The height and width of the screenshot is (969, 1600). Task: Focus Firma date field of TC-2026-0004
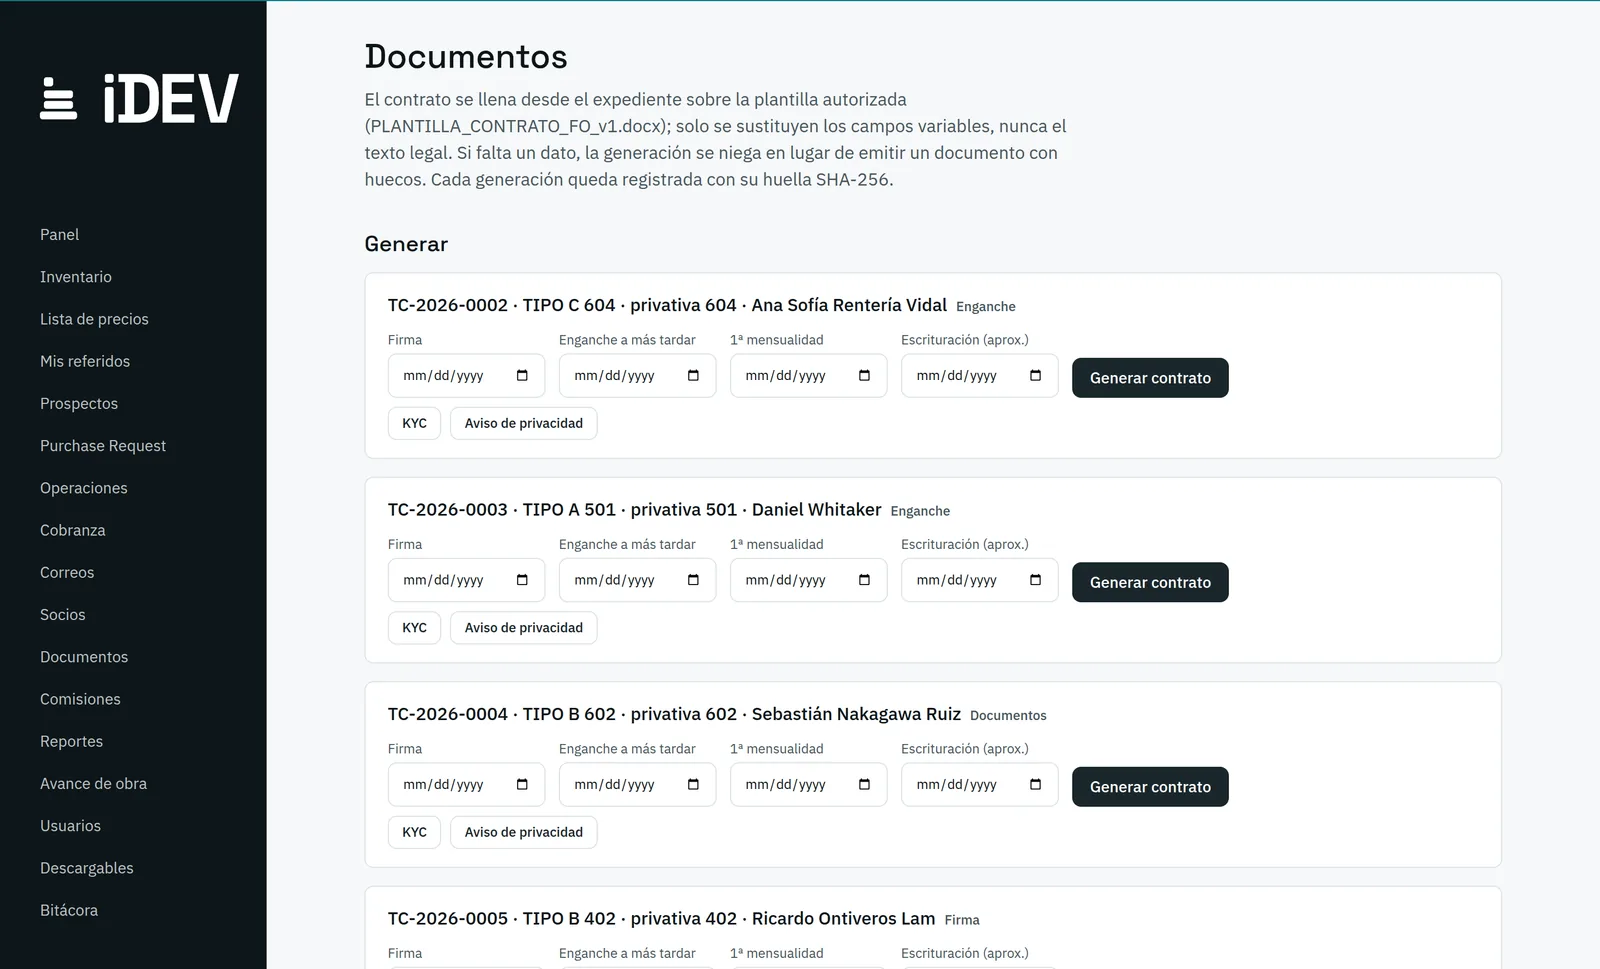pos(466,785)
